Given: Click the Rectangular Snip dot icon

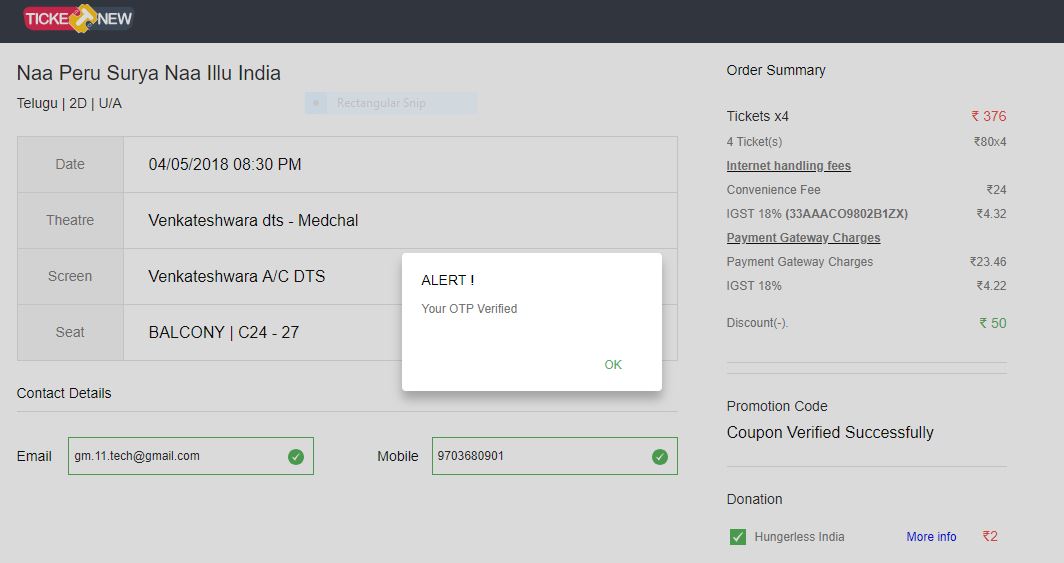Looking at the screenshot, I should click(316, 103).
